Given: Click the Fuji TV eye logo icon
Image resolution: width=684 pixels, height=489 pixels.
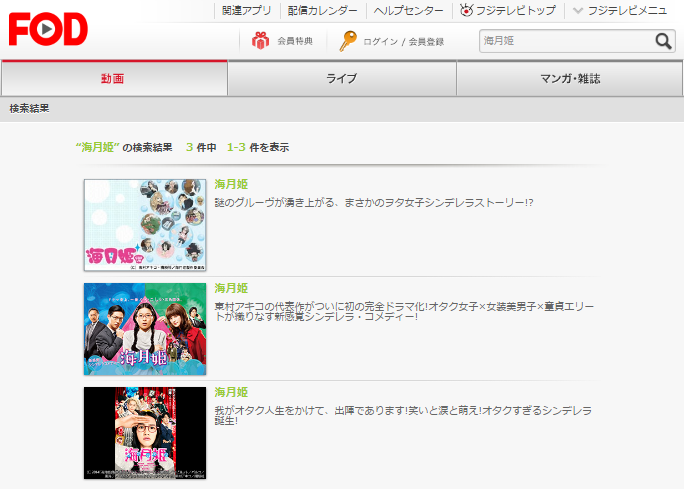Looking at the screenshot, I should [466, 11].
